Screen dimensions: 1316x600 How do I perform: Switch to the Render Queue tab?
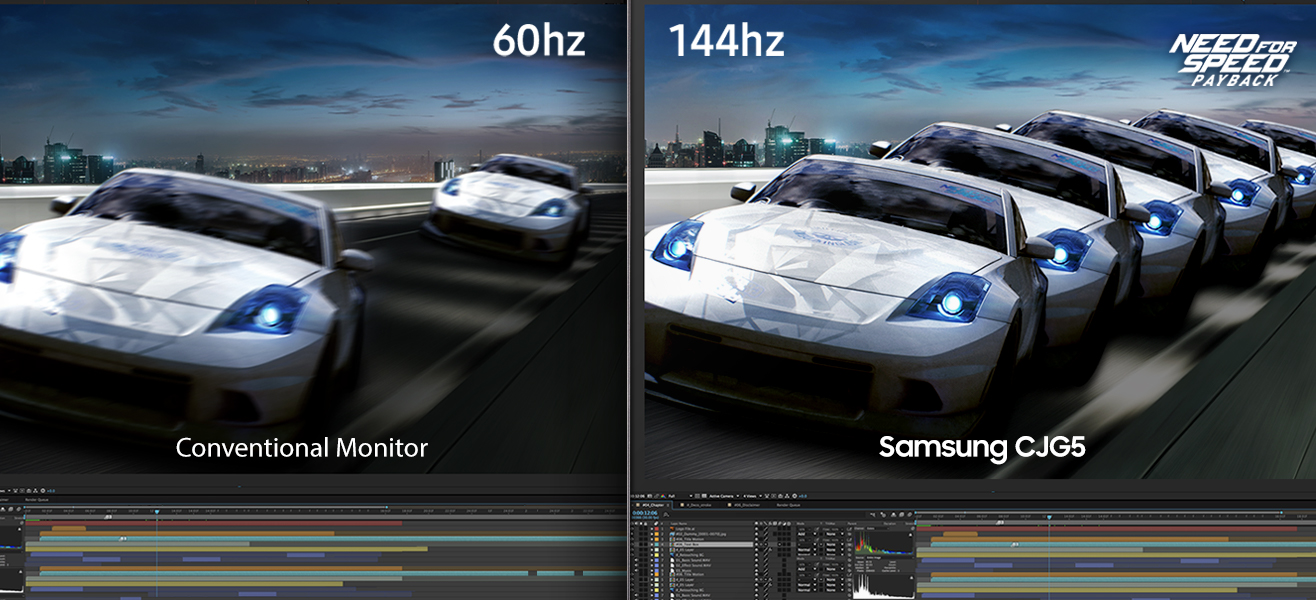[x=788, y=505]
